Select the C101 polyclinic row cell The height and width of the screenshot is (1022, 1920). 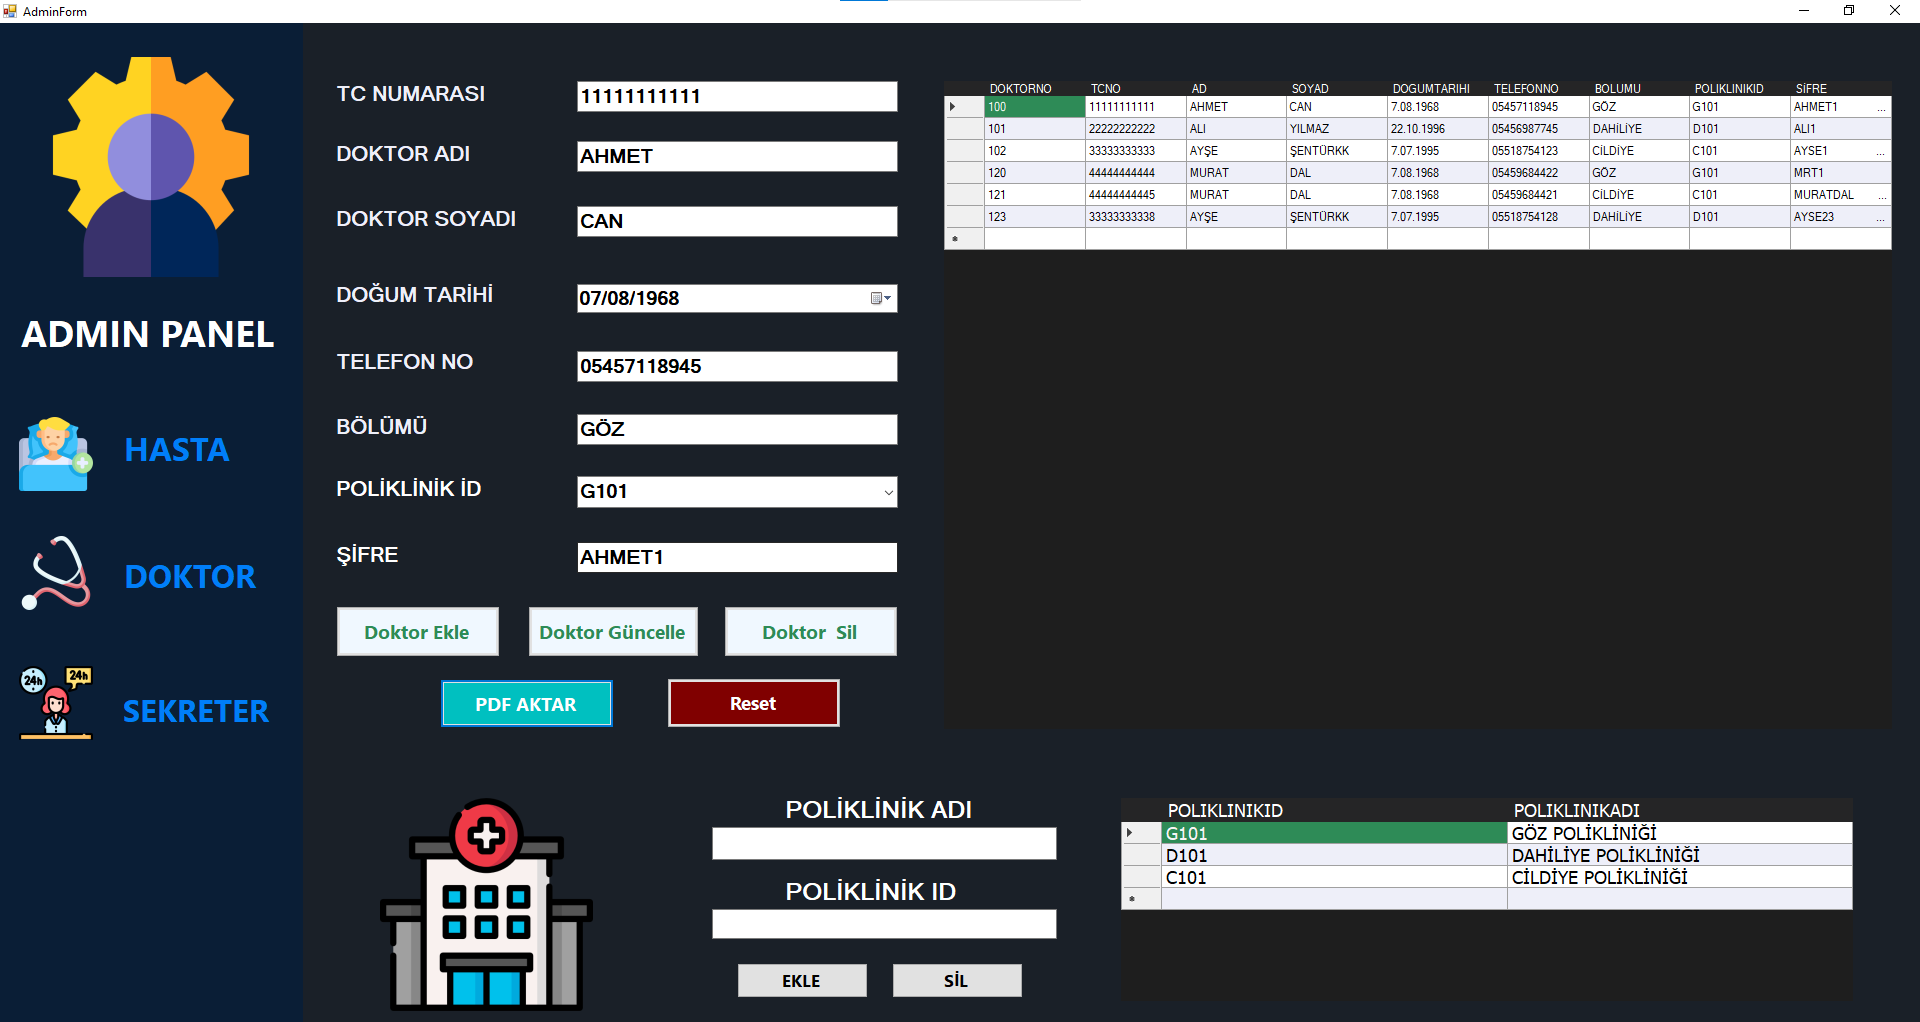tap(1335, 877)
